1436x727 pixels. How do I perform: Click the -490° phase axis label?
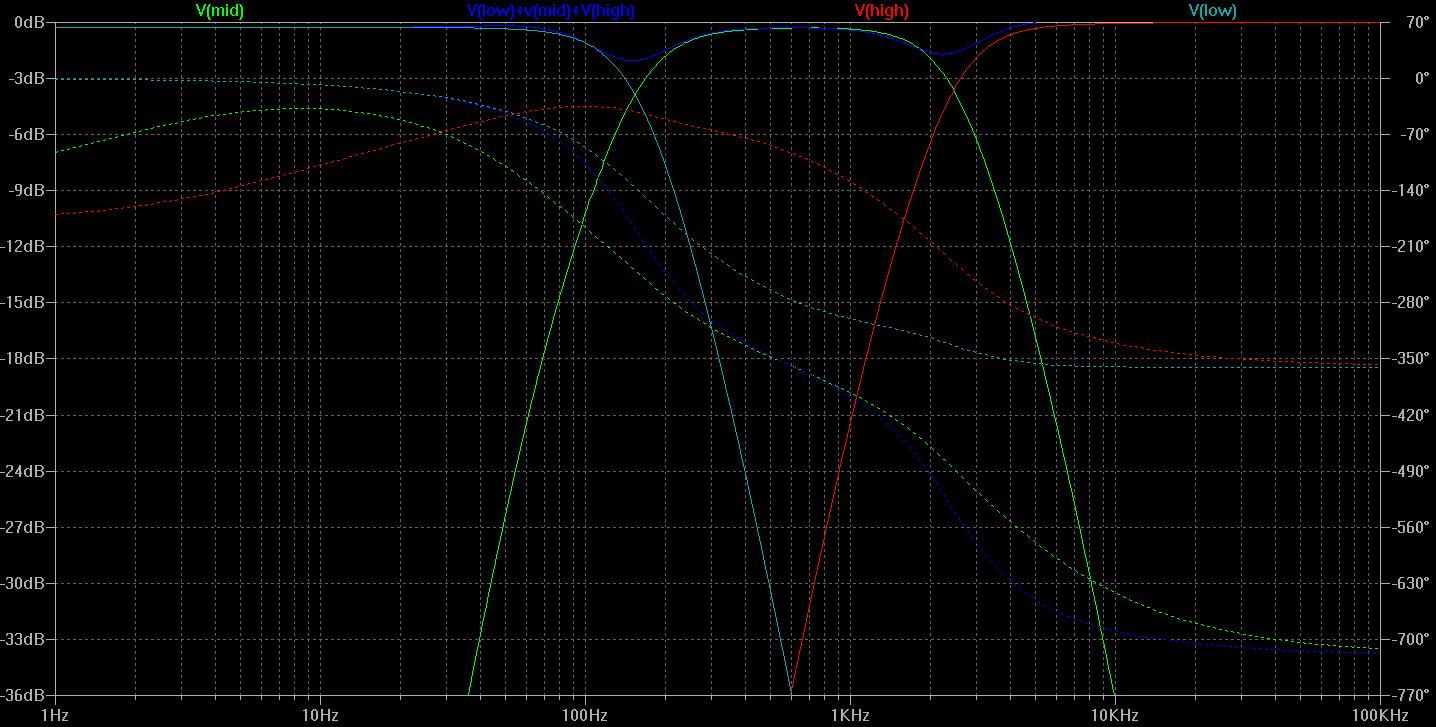pos(1409,470)
